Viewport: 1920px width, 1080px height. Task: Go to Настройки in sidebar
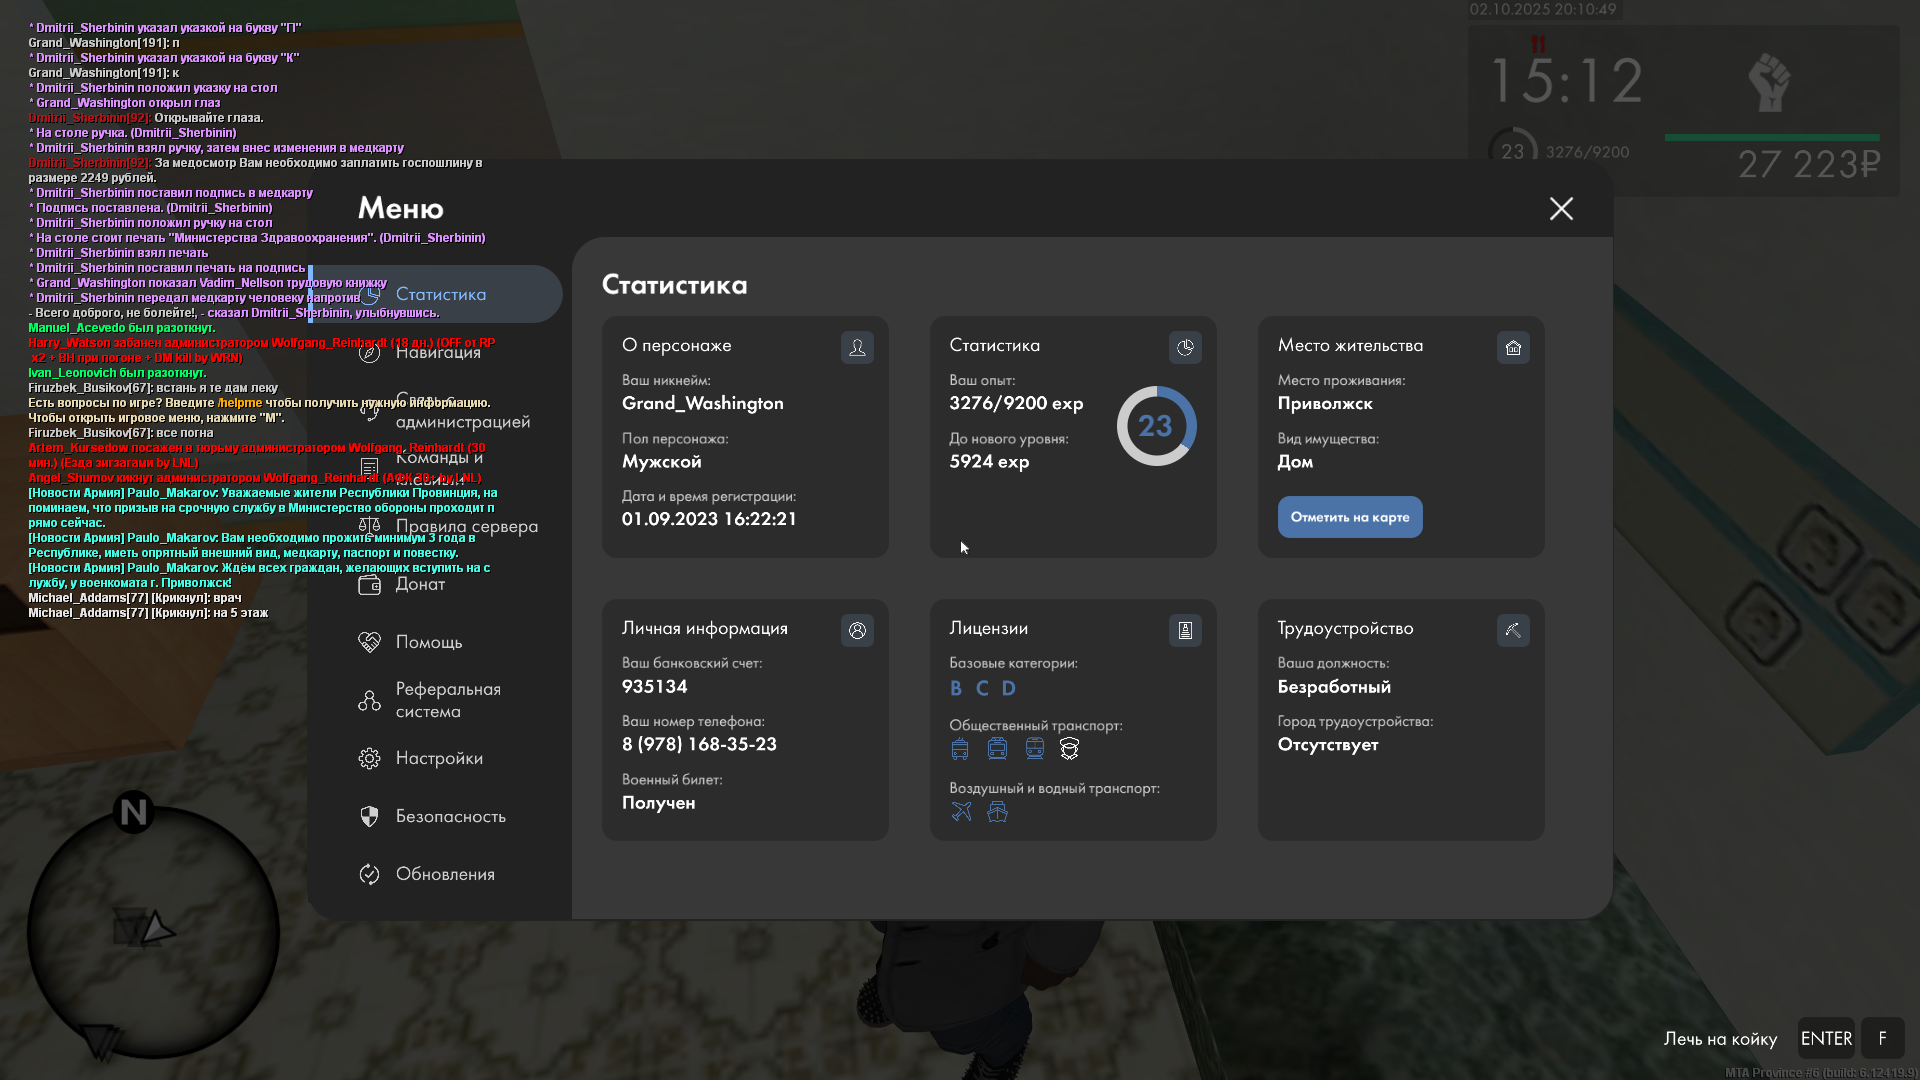coord(438,758)
